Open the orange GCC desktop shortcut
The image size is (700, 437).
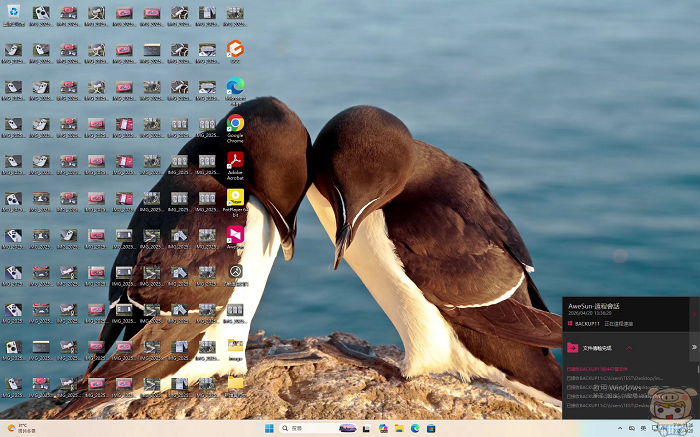[235, 49]
